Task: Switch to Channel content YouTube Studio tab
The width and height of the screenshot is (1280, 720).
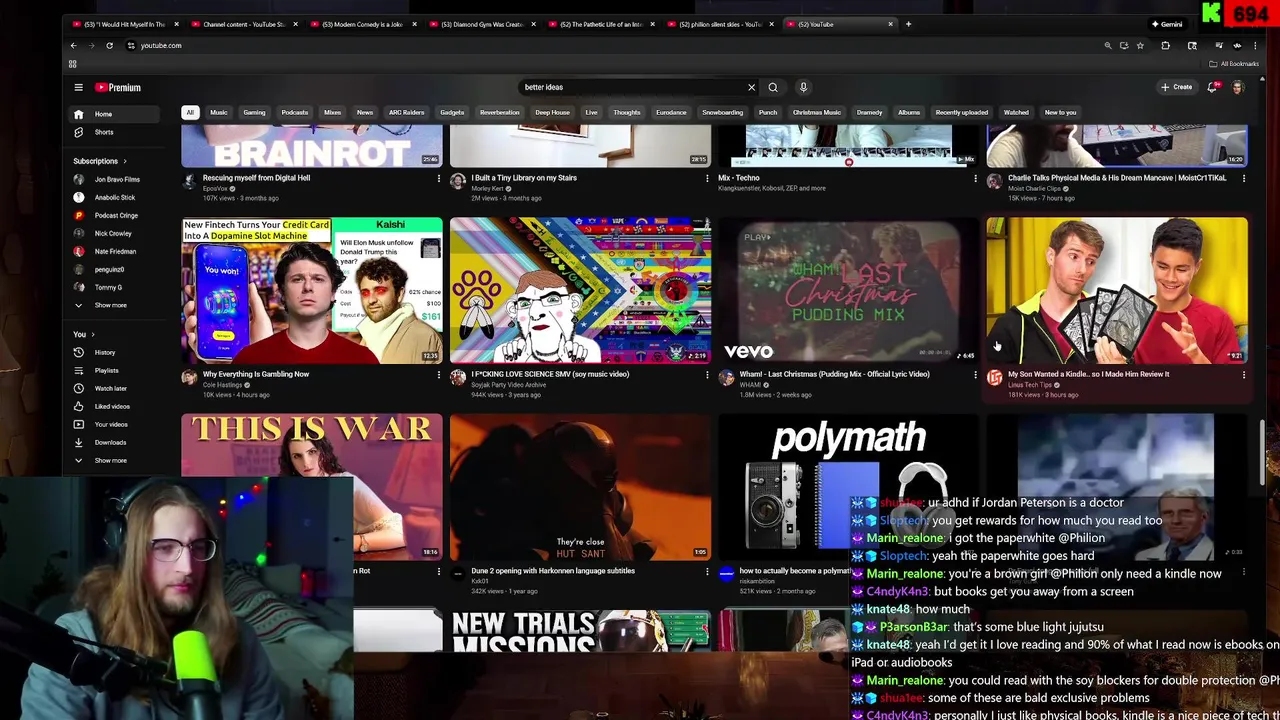Action: click(x=244, y=24)
